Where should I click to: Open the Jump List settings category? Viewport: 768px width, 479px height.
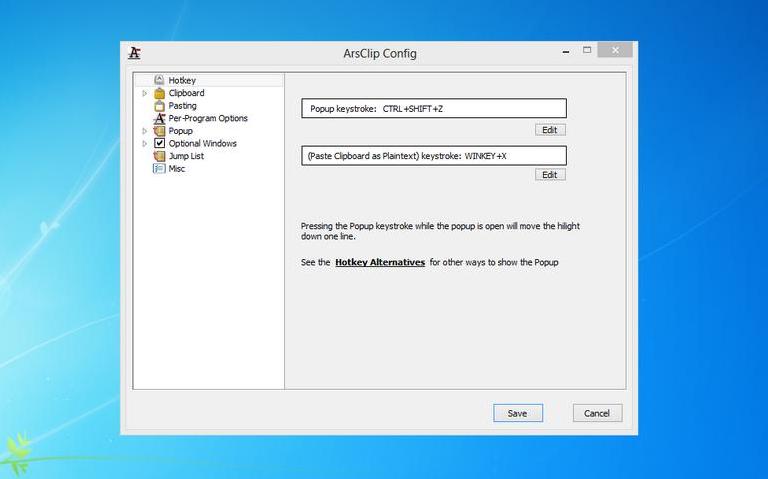click(186, 156)
